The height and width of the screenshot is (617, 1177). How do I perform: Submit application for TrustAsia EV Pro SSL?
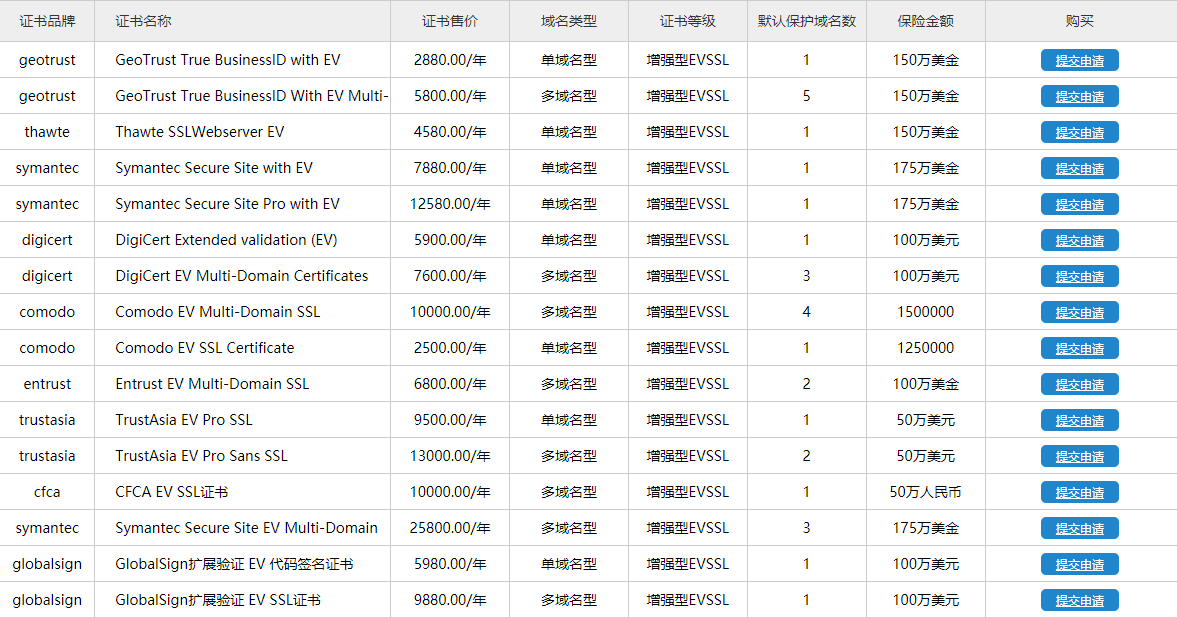1079,420
